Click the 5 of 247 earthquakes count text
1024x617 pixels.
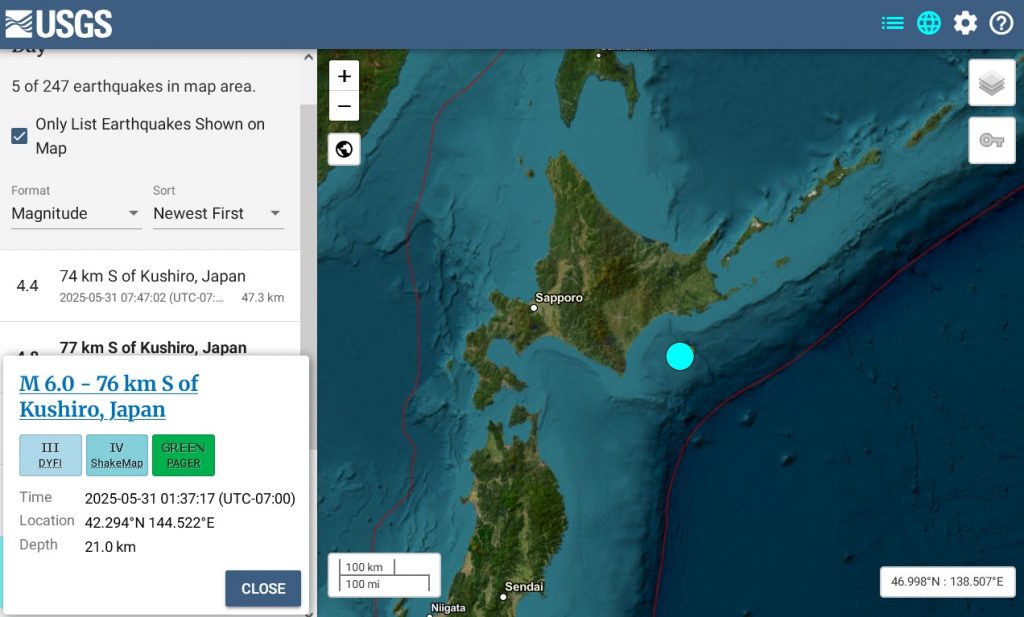[133, 86]
